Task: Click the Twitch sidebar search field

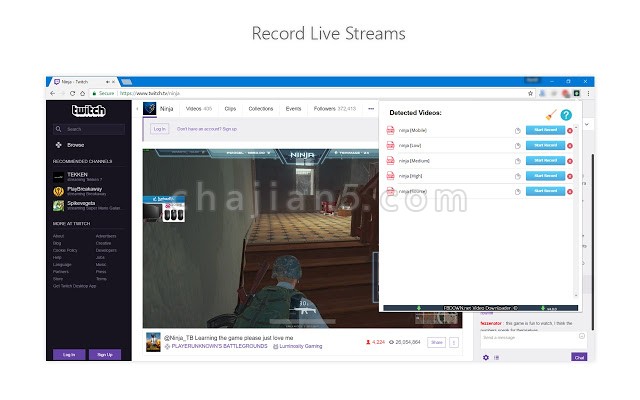Action: click(x=89, y=129)
